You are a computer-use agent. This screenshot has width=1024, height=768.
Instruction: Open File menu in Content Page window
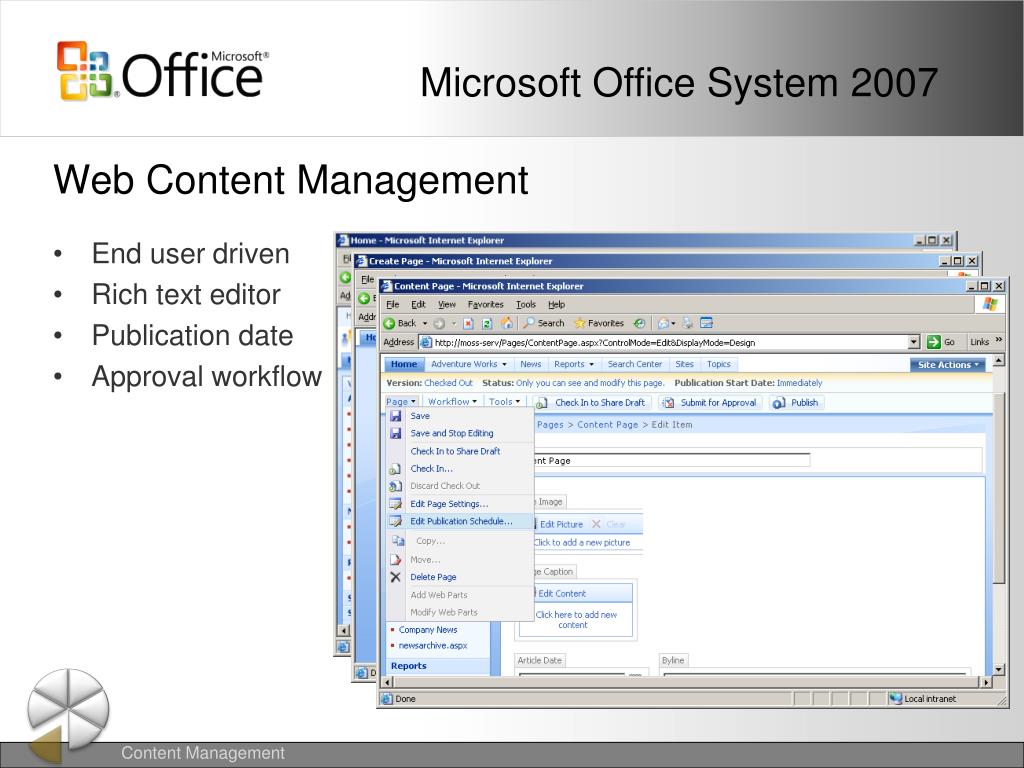point(392,304)
